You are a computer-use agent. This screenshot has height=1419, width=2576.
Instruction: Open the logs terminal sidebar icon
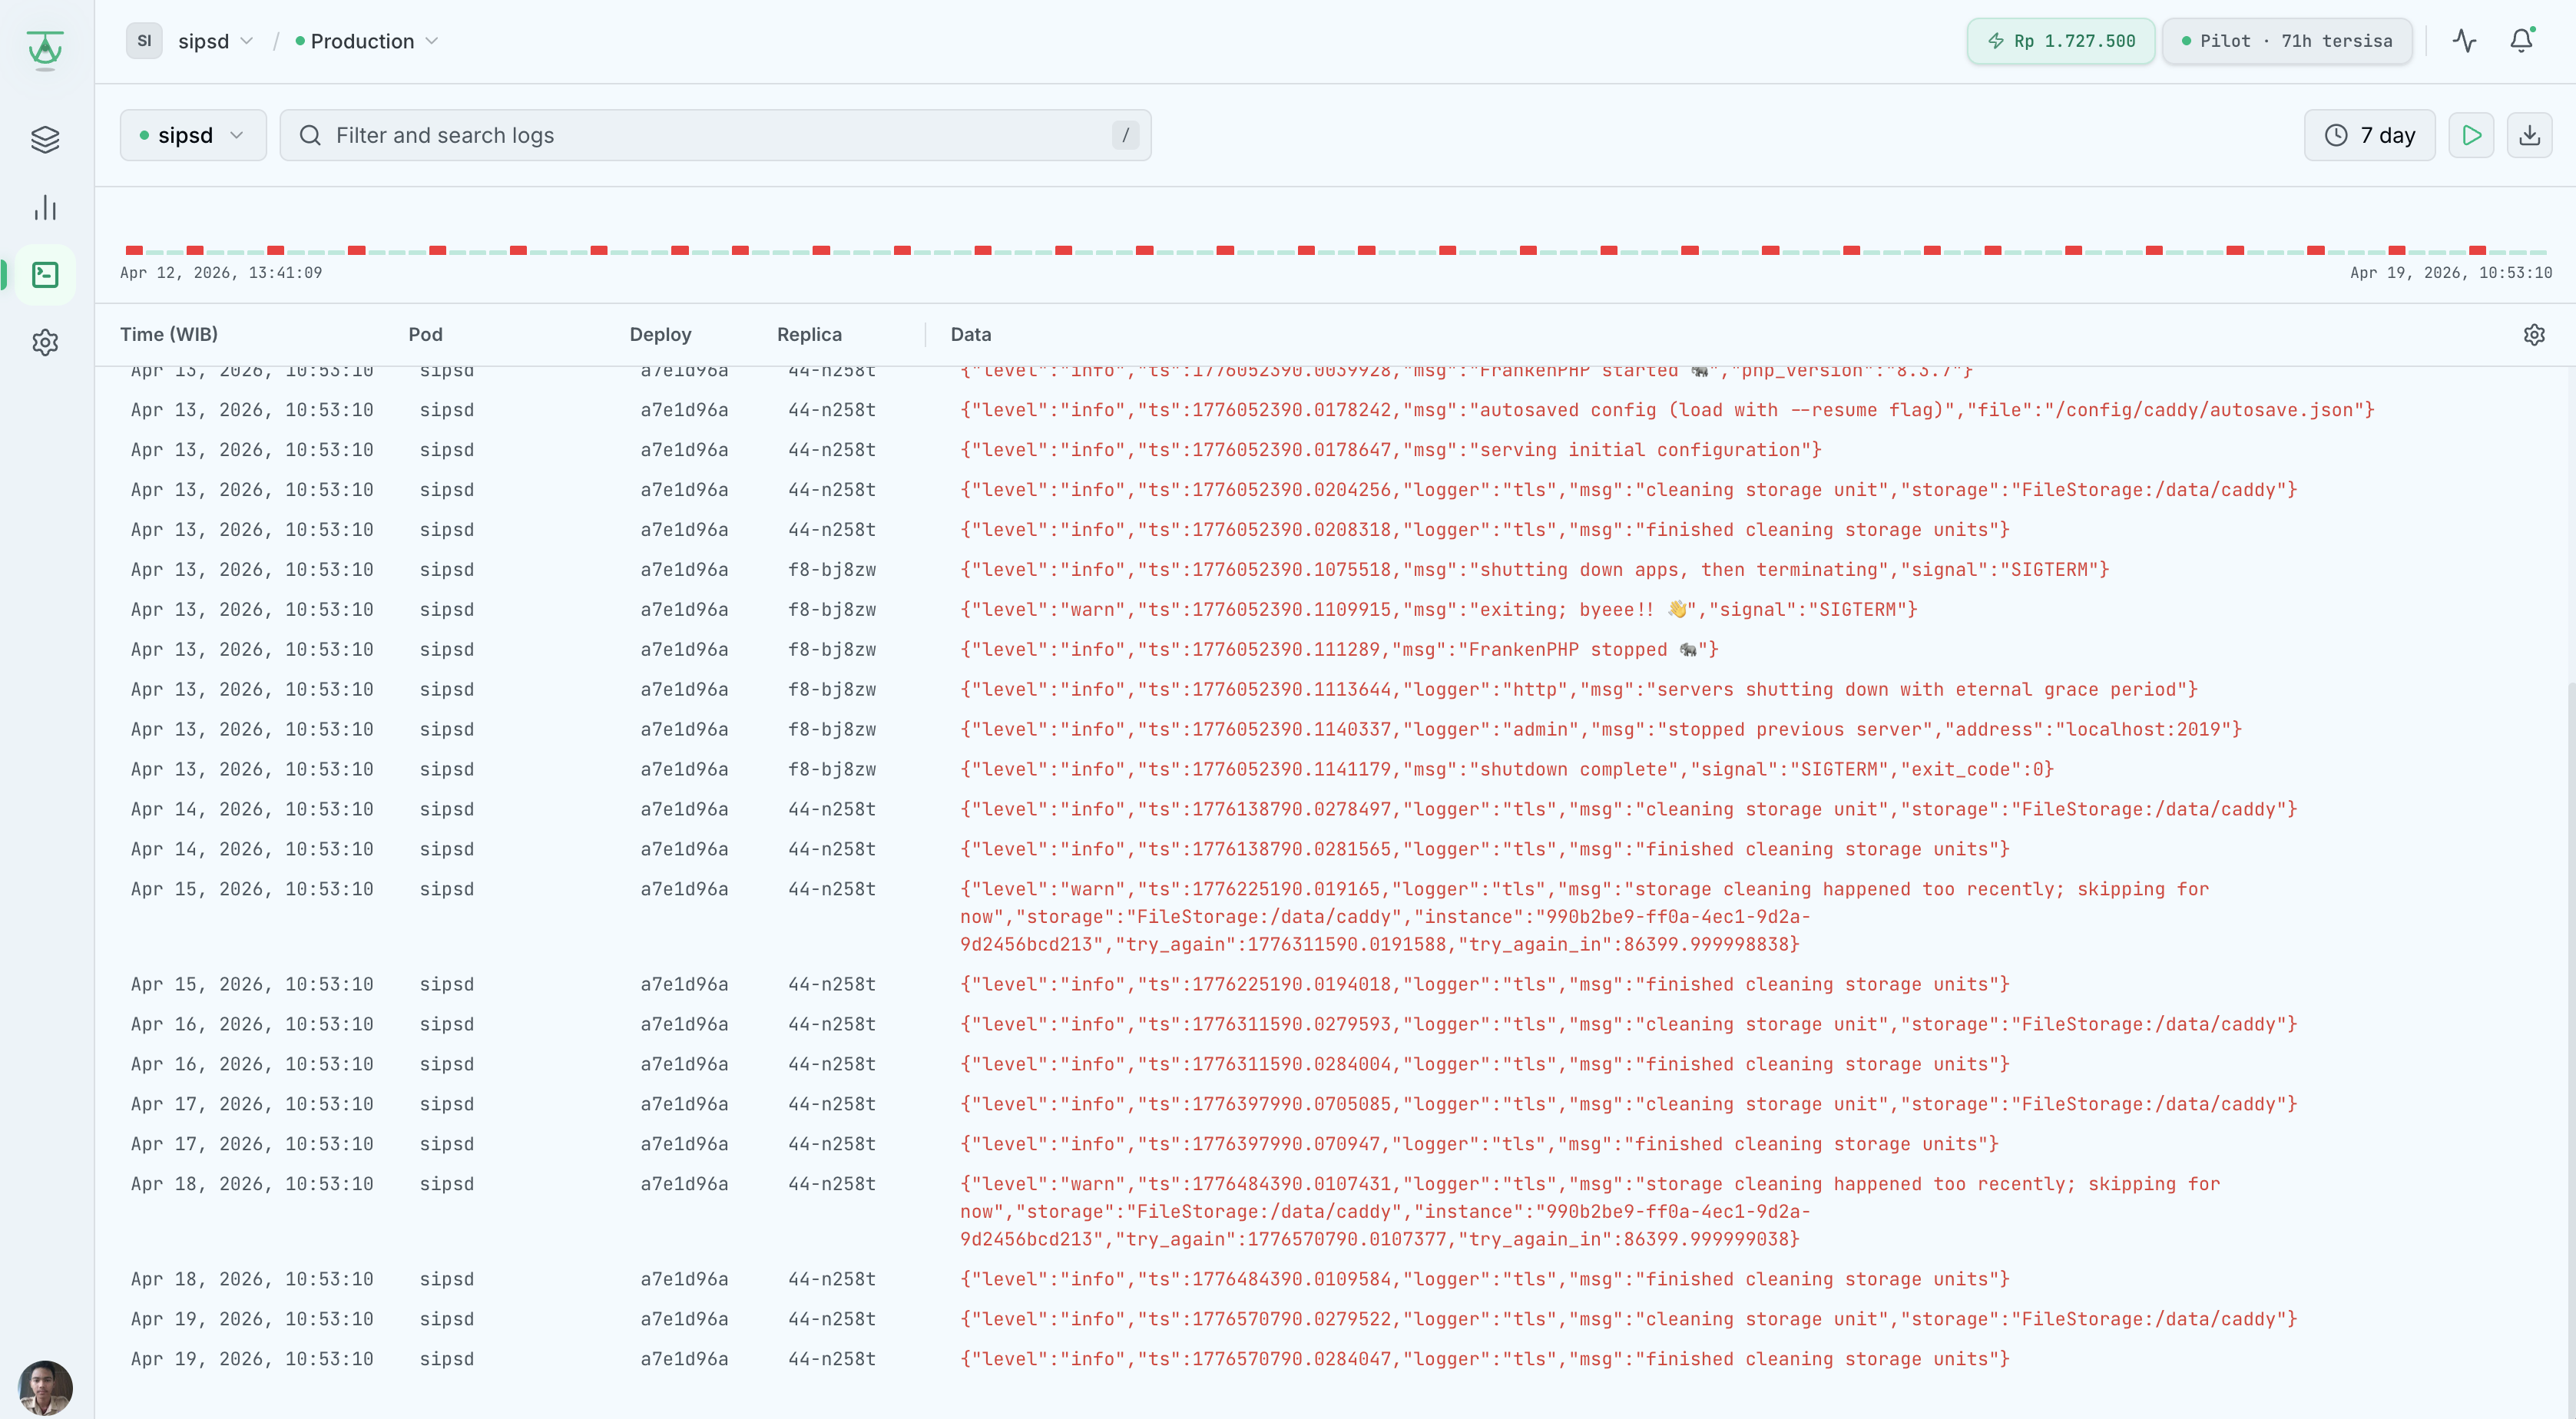[x=45, y=275]
